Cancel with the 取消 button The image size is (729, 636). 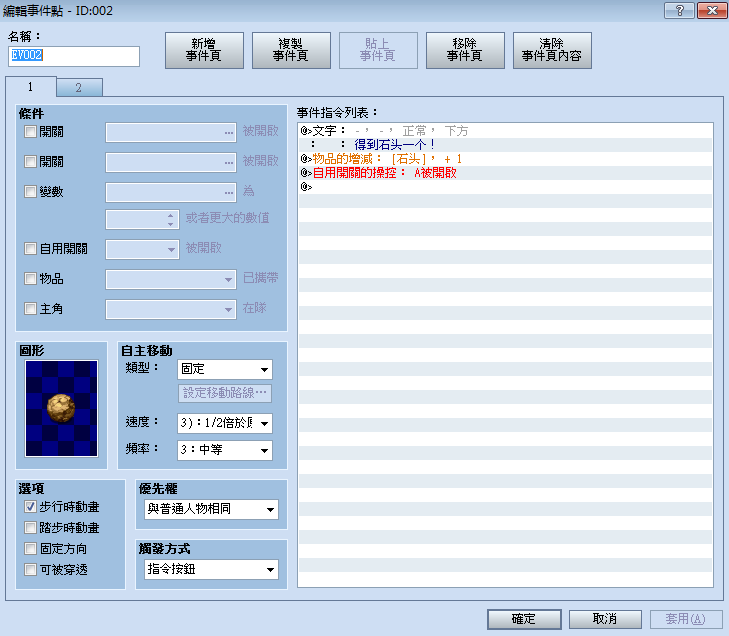(x=605, y=619)
